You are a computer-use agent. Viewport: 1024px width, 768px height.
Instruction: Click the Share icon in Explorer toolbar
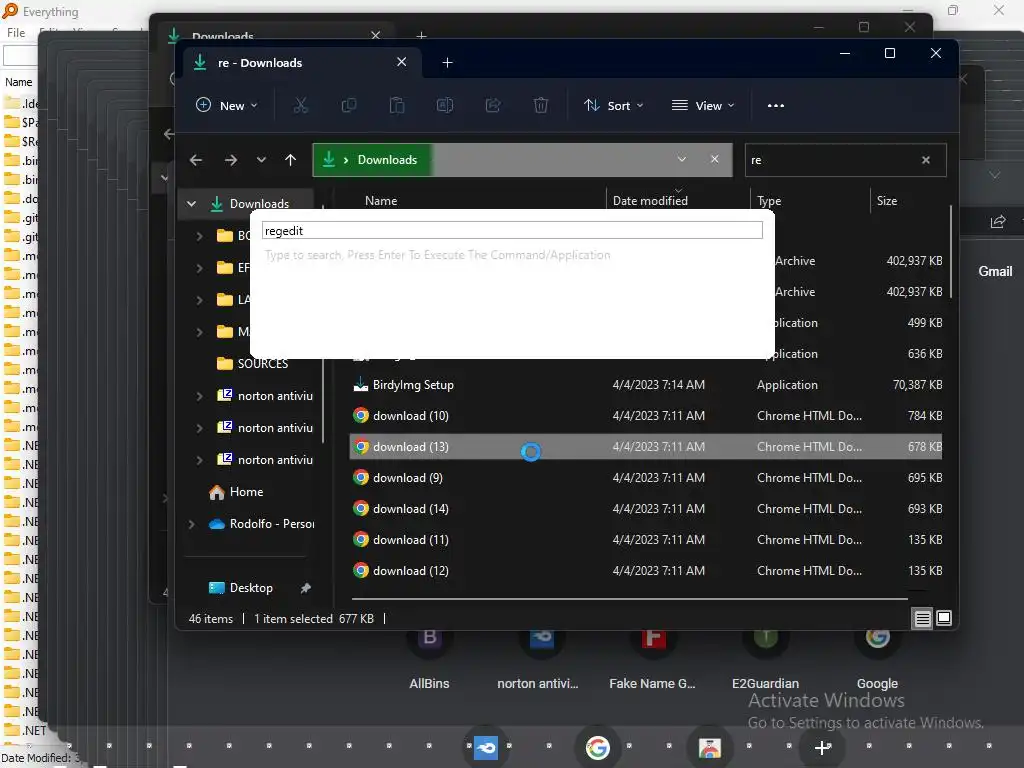(493, 105)
